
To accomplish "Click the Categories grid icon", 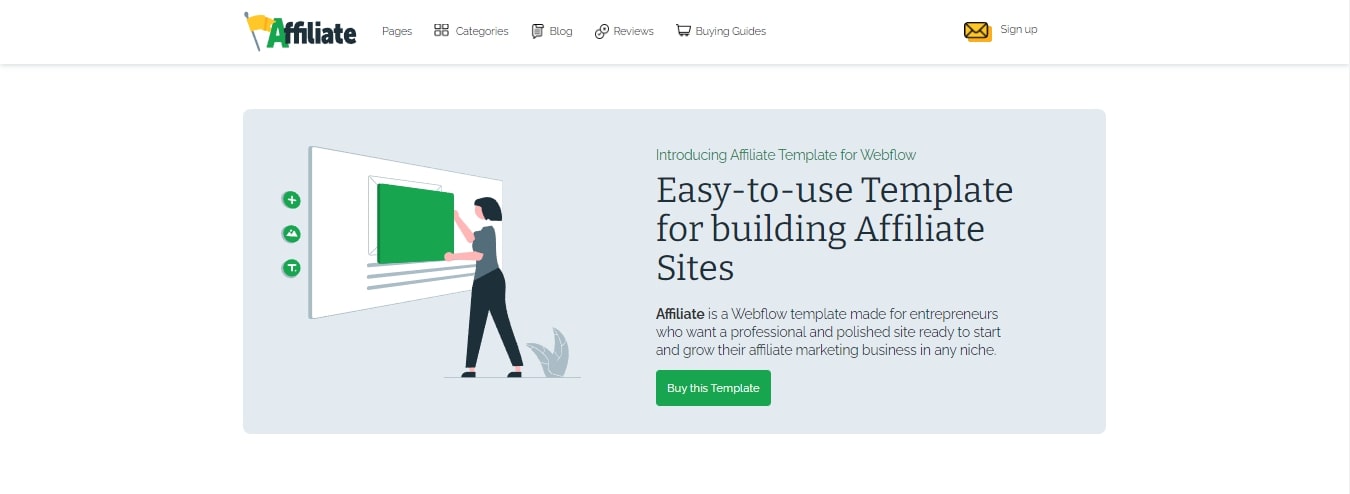I will coord(441,30).
